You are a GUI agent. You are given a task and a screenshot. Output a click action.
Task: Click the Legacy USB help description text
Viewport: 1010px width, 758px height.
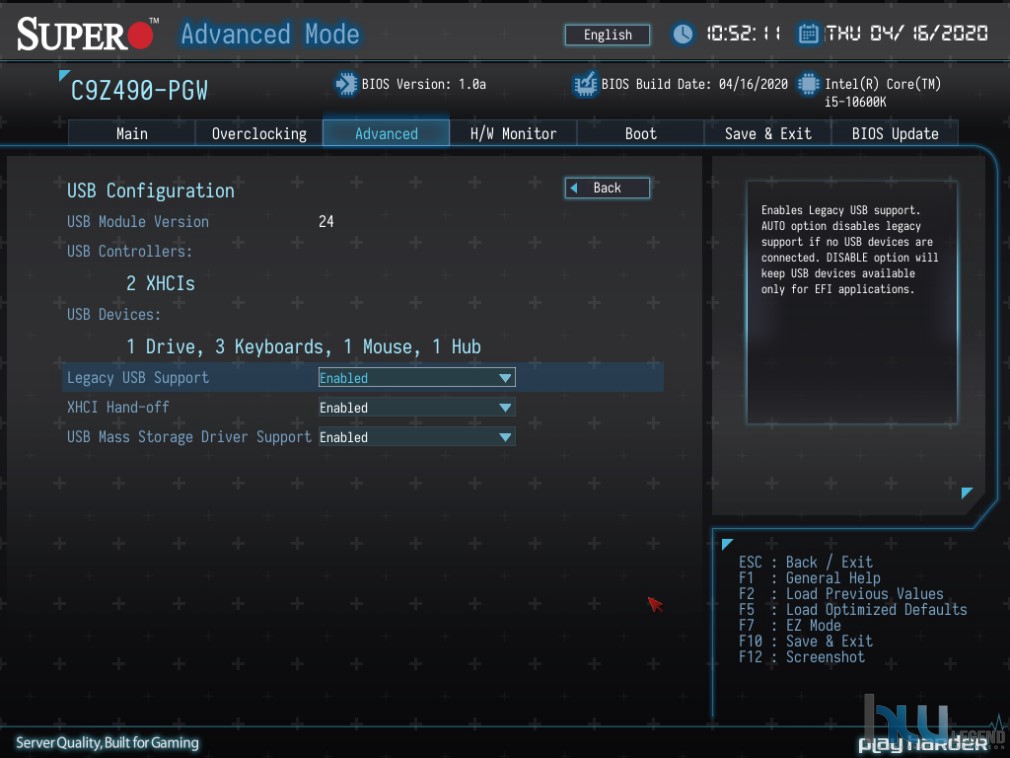click(850, 250)
